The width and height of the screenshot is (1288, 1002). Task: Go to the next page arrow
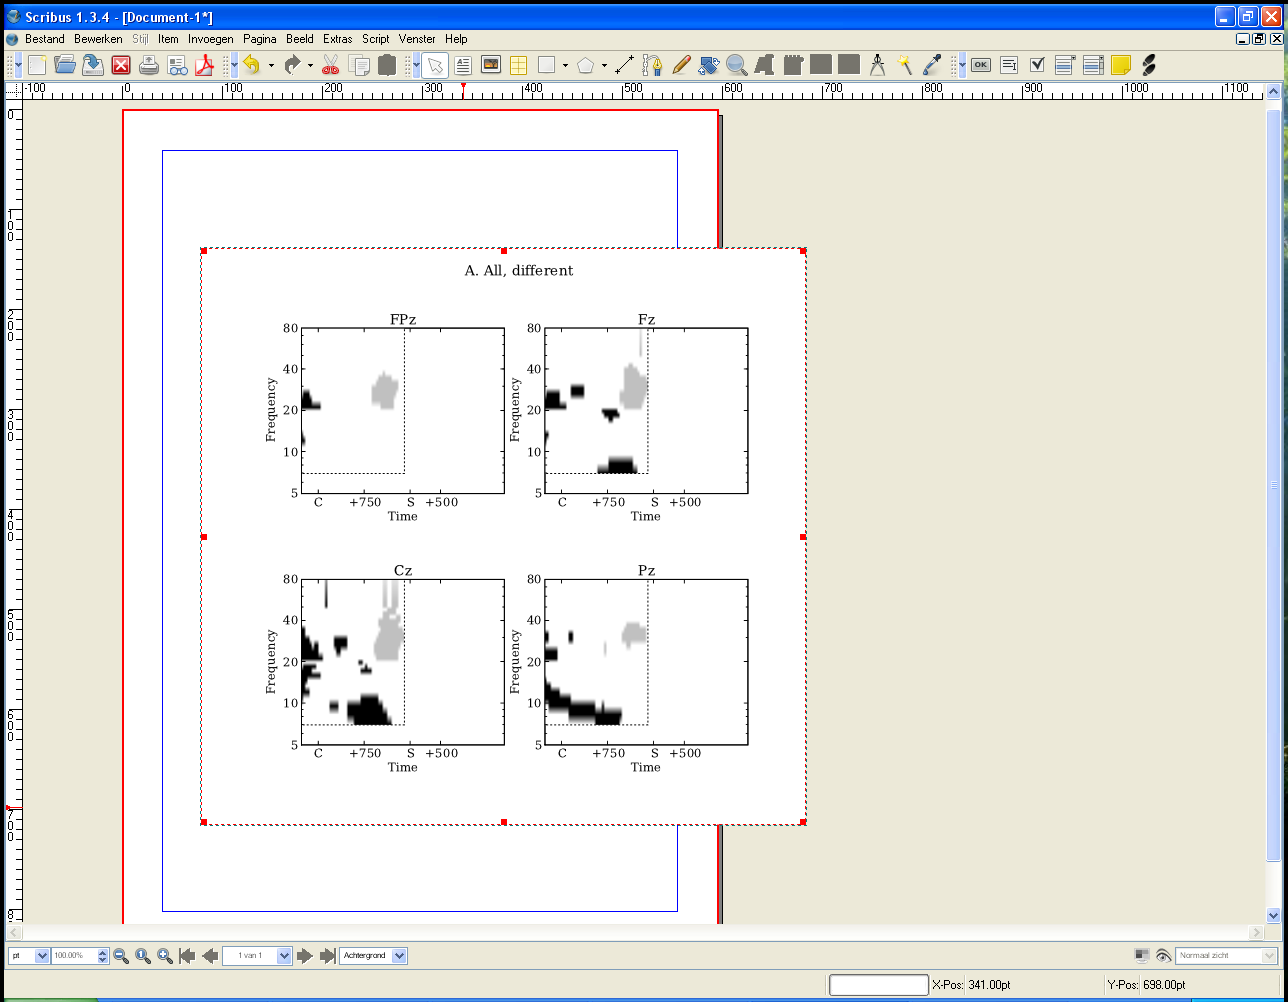point(306,956)
